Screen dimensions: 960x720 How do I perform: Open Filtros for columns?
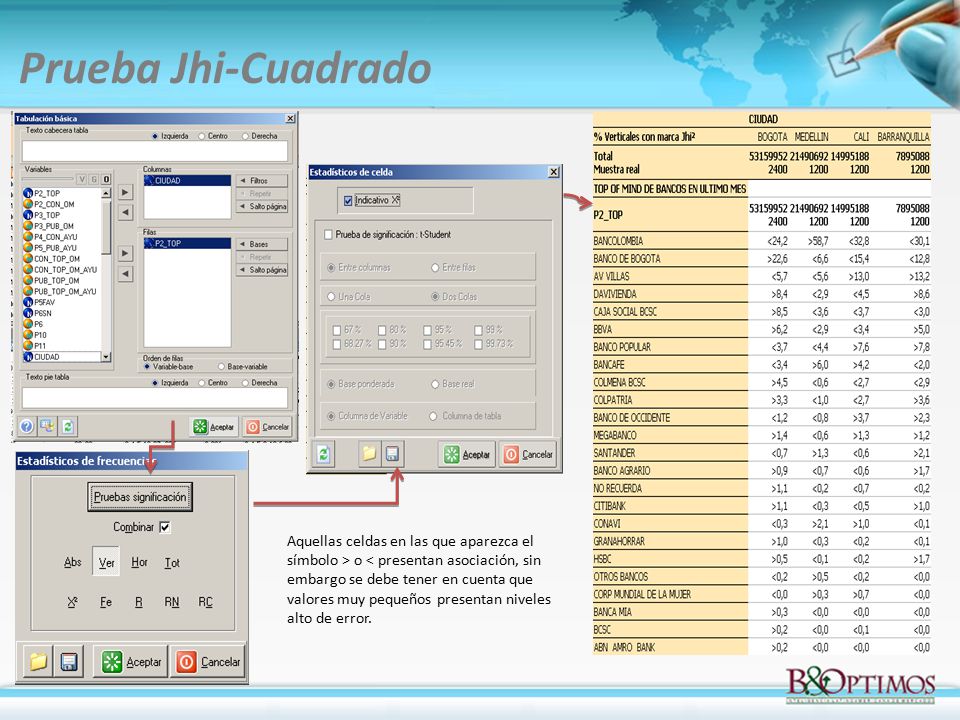pos(261,181)
